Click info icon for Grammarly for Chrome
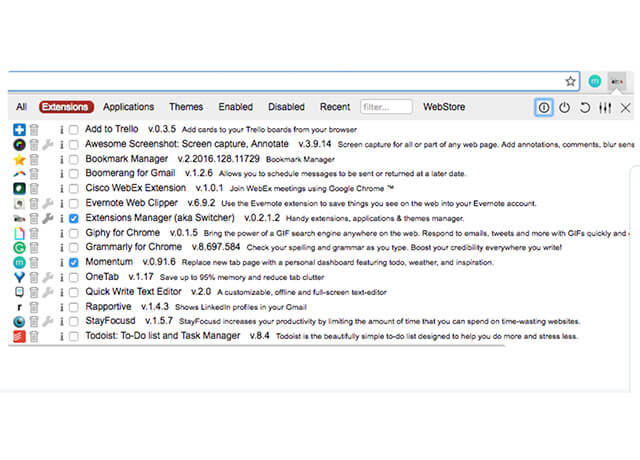 point(61,247)
